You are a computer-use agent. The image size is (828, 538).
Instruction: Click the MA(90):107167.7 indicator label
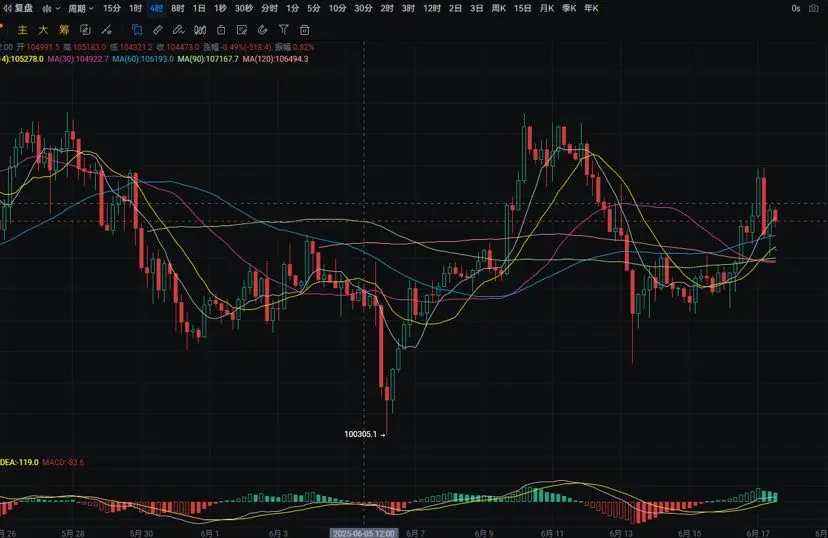(208, 59)
